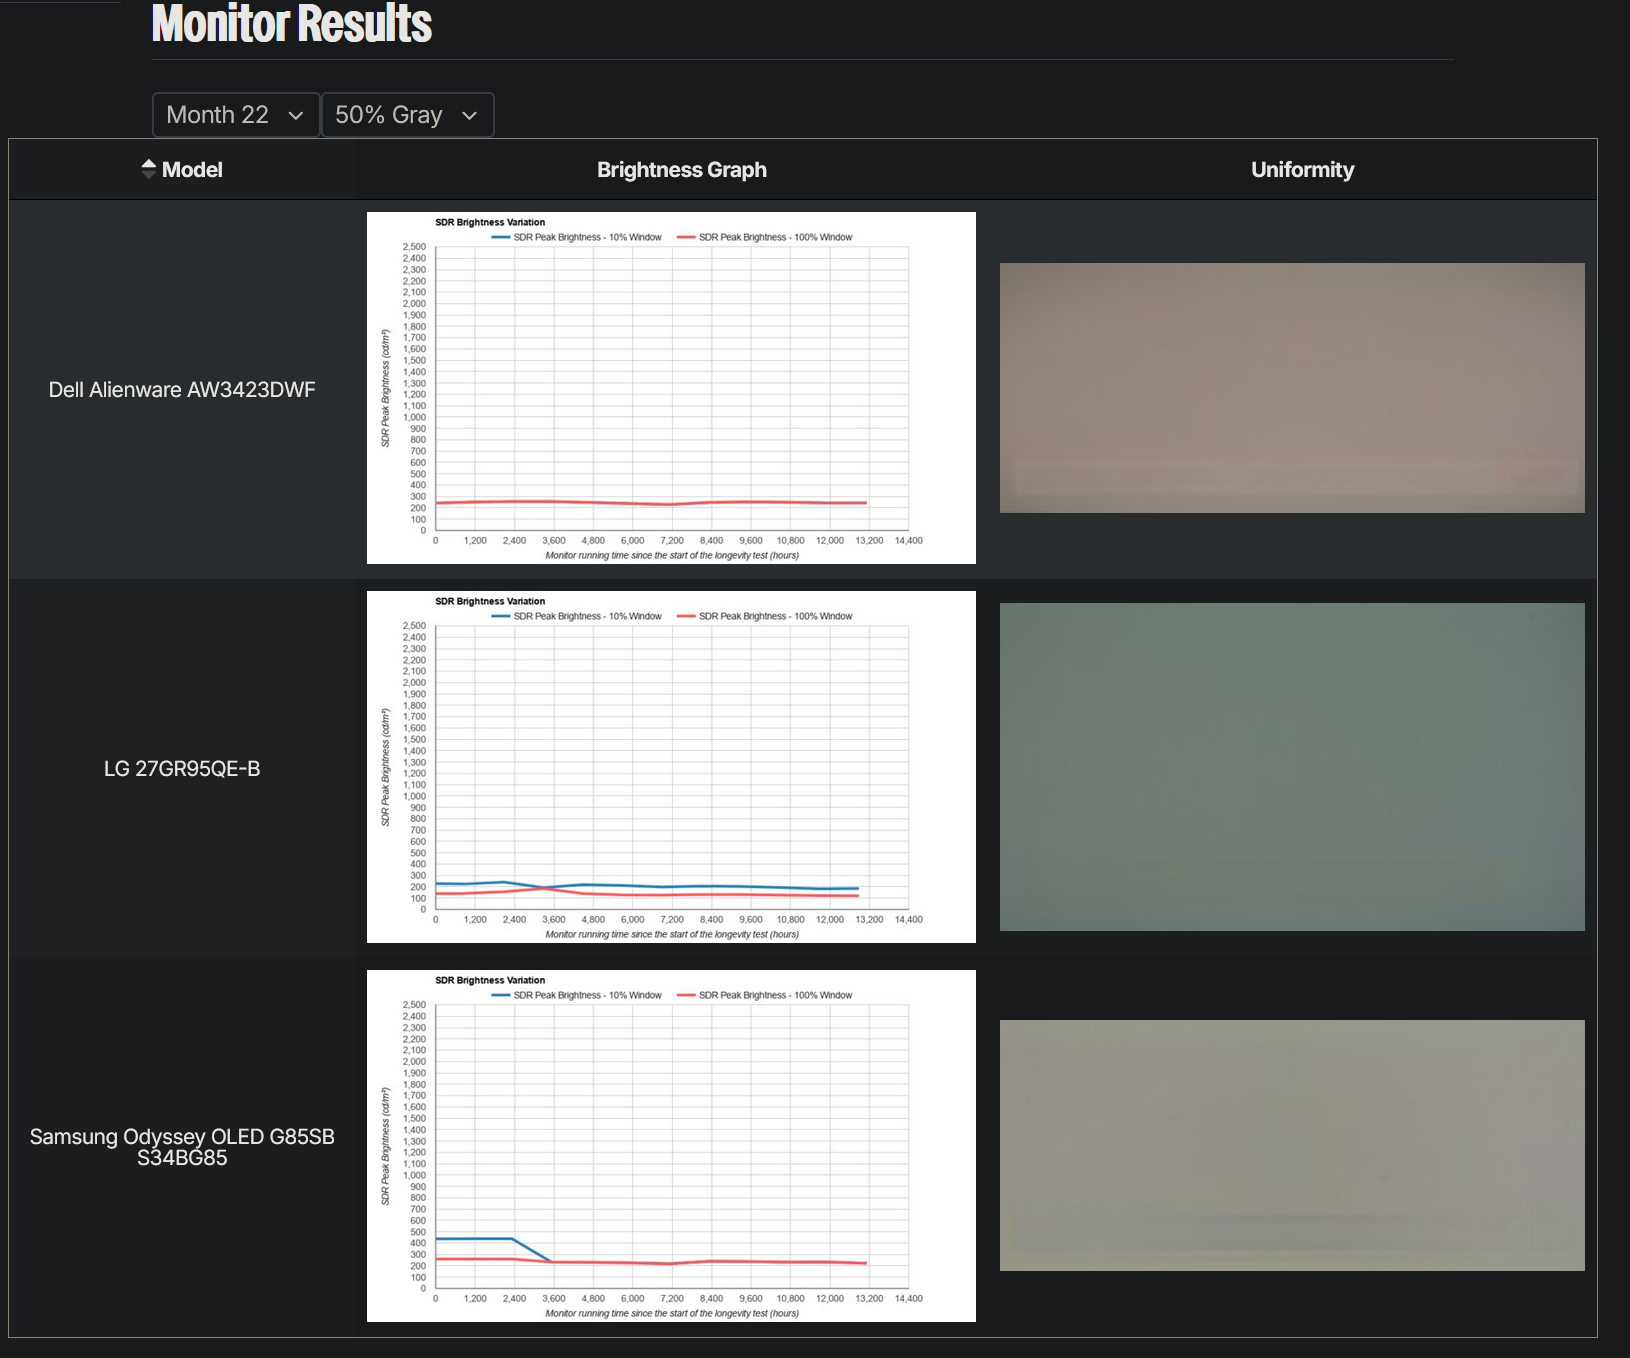Open LG 27GR95QE-B uniformity photo
This screenshot has height=1358, width=1630.
(1292, 767)
